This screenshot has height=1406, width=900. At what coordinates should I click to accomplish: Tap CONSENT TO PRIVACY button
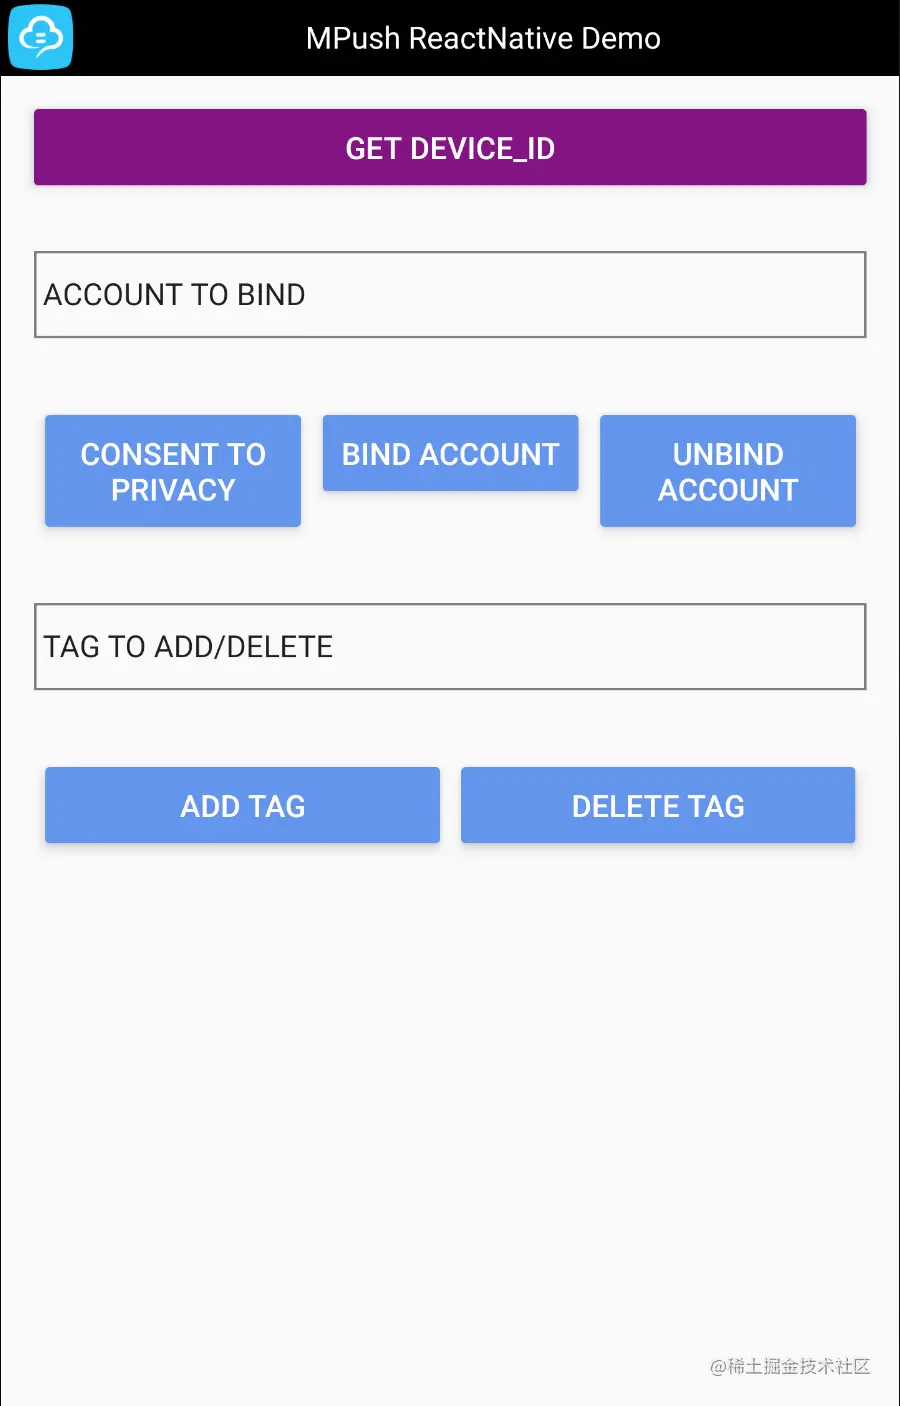(173, 471)
